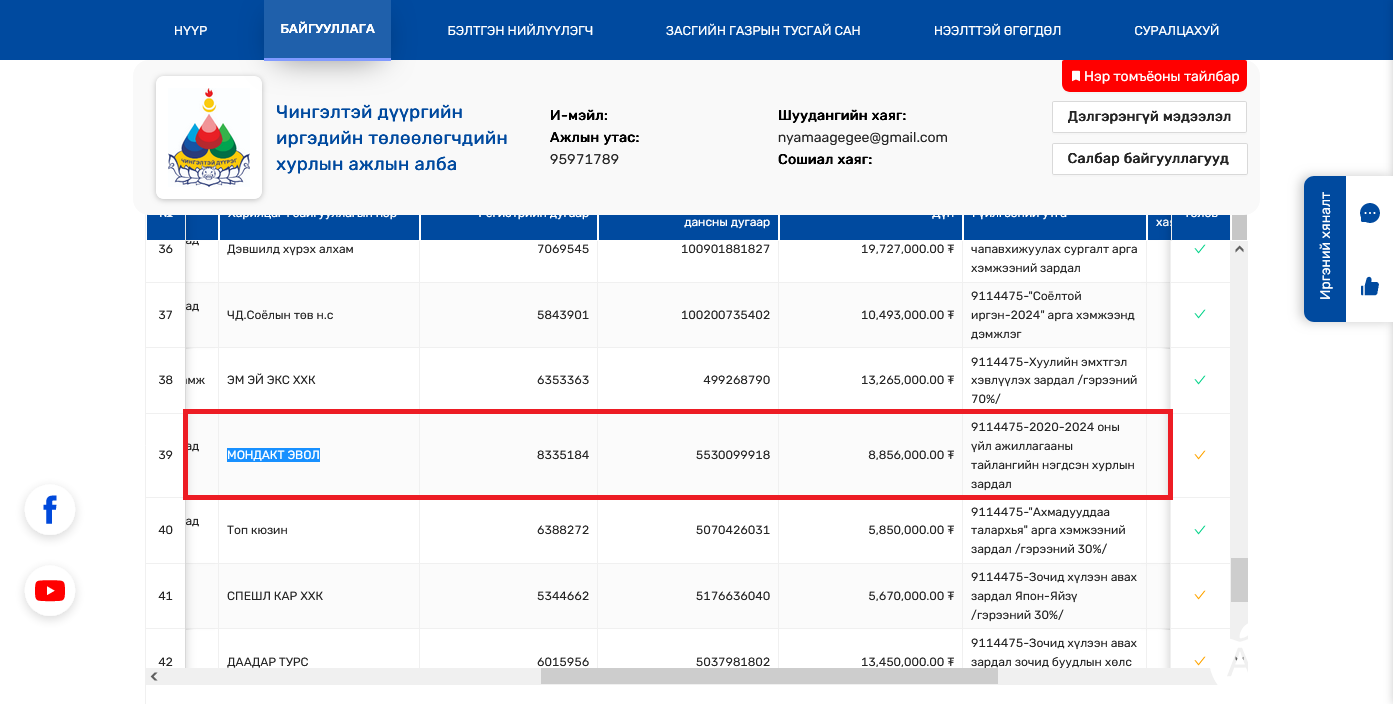
Task: Go to the НҮҮР menu
Action: 190,30
